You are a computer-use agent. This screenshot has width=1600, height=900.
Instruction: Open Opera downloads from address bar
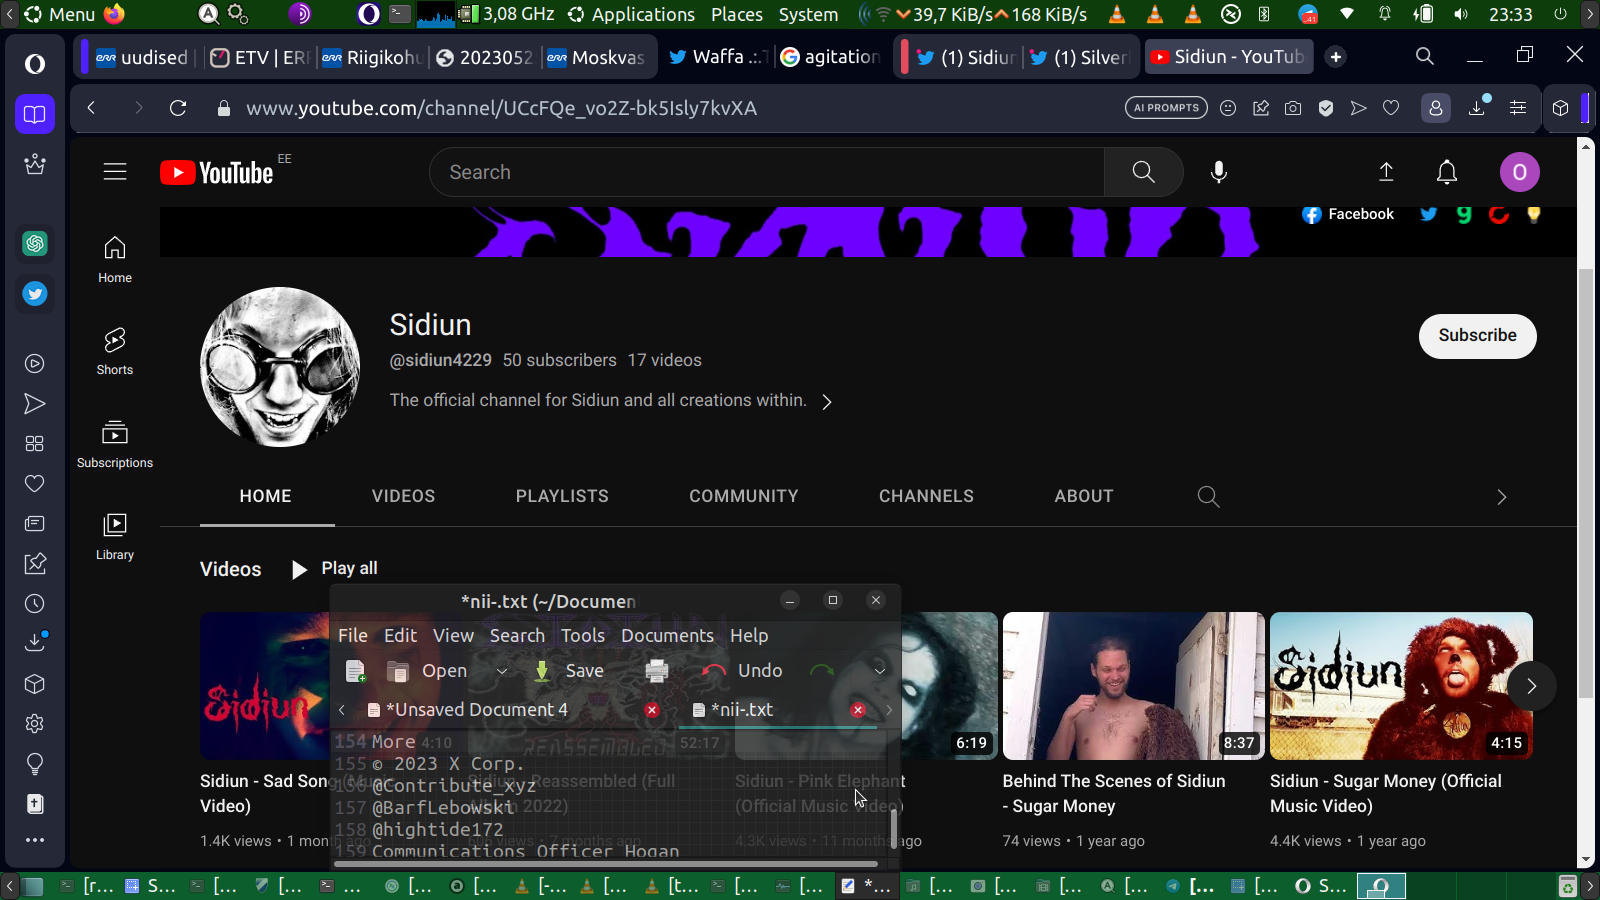click(x=1477, y=108)
